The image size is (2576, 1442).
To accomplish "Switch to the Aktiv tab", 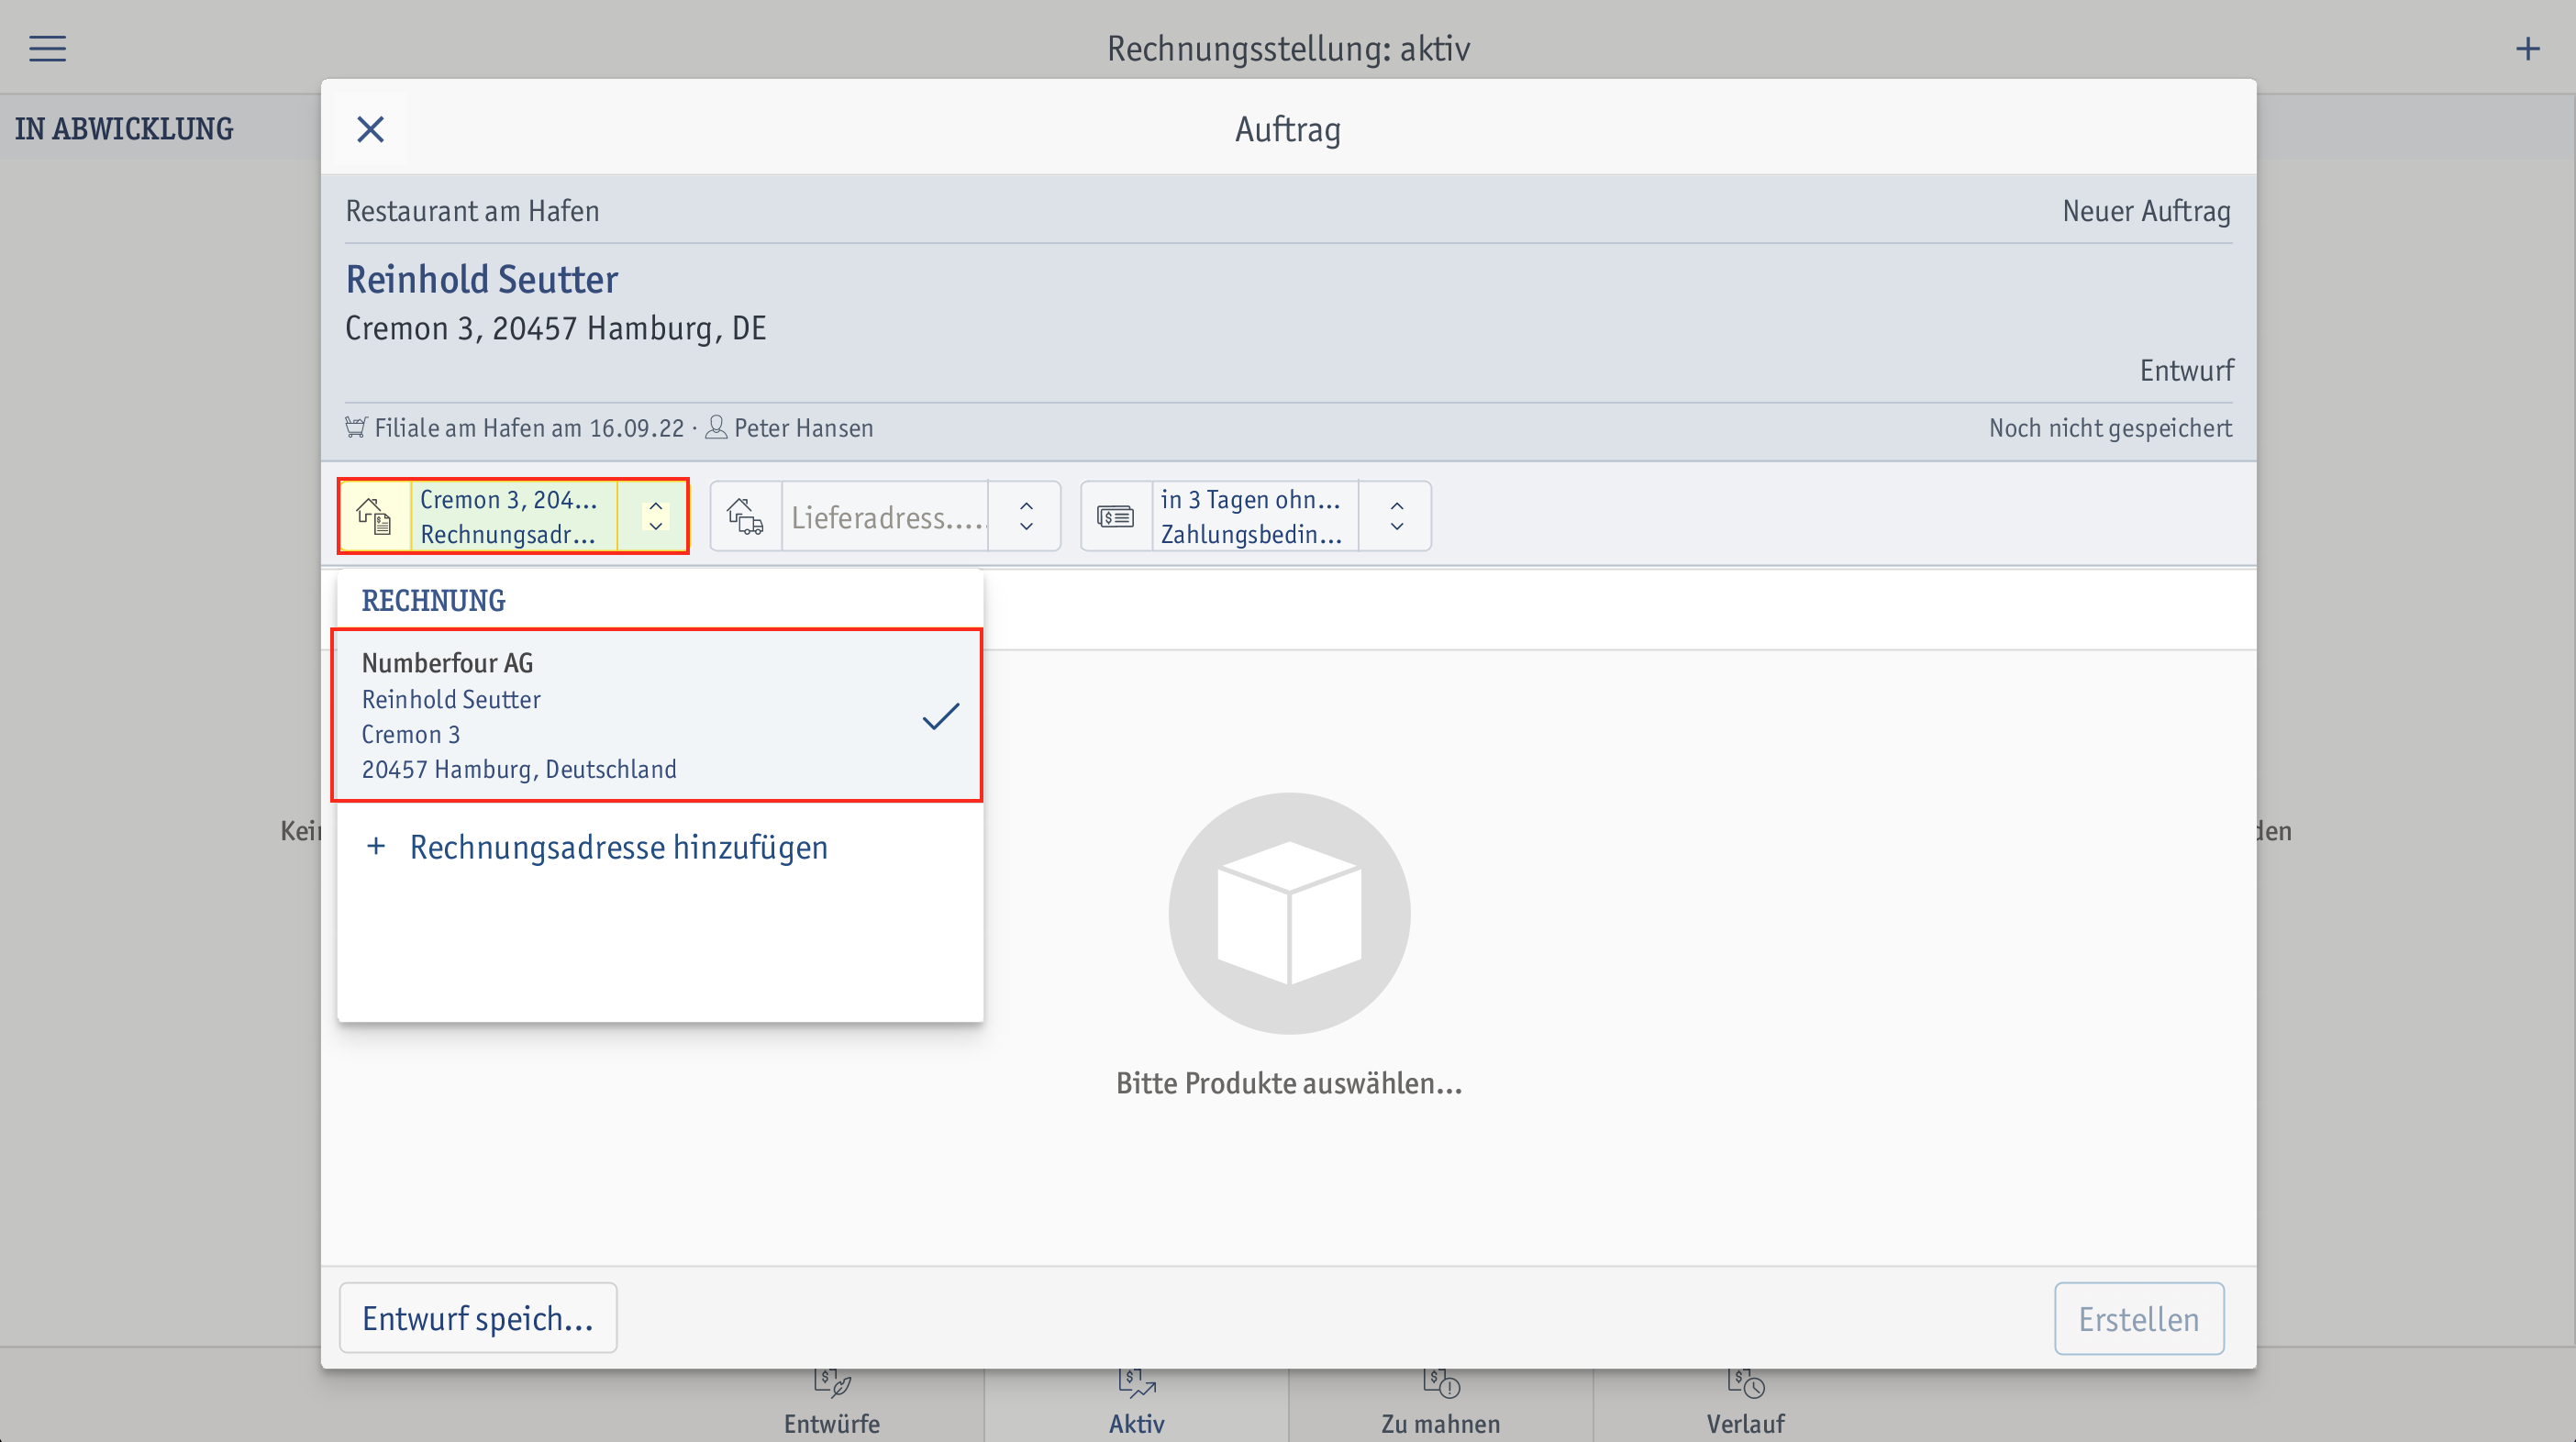I will pyautogui.click(x=1137, y=1404).
